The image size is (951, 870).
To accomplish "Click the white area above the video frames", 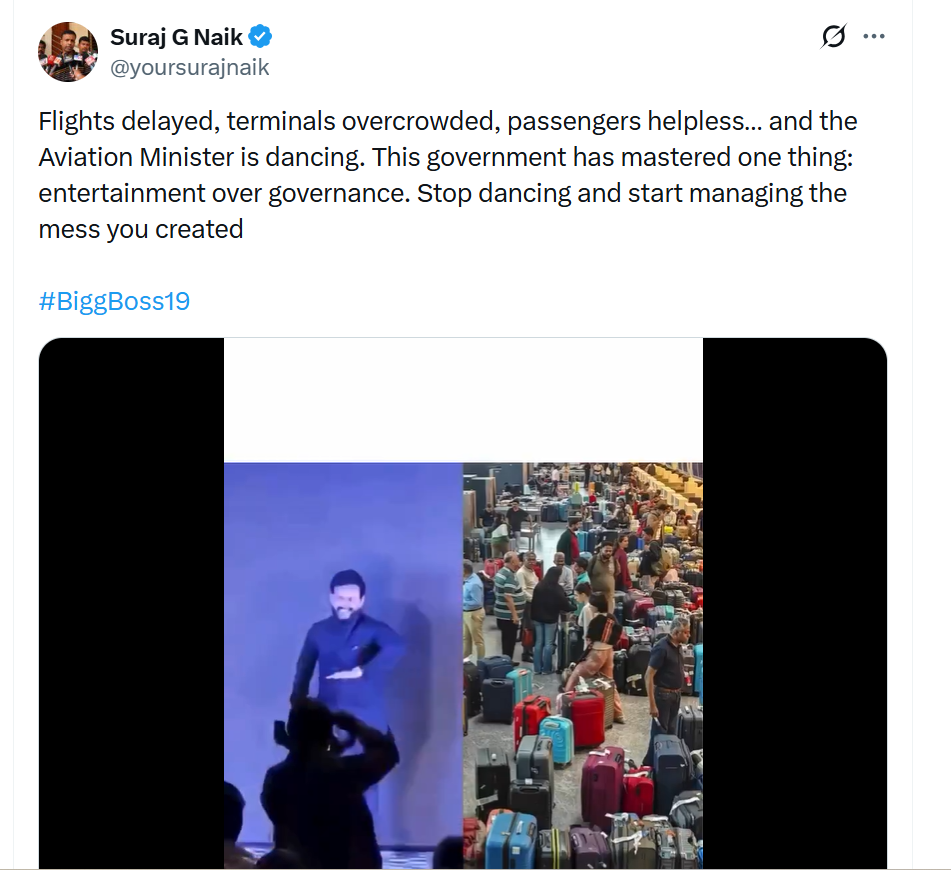I will click(463, 400).
